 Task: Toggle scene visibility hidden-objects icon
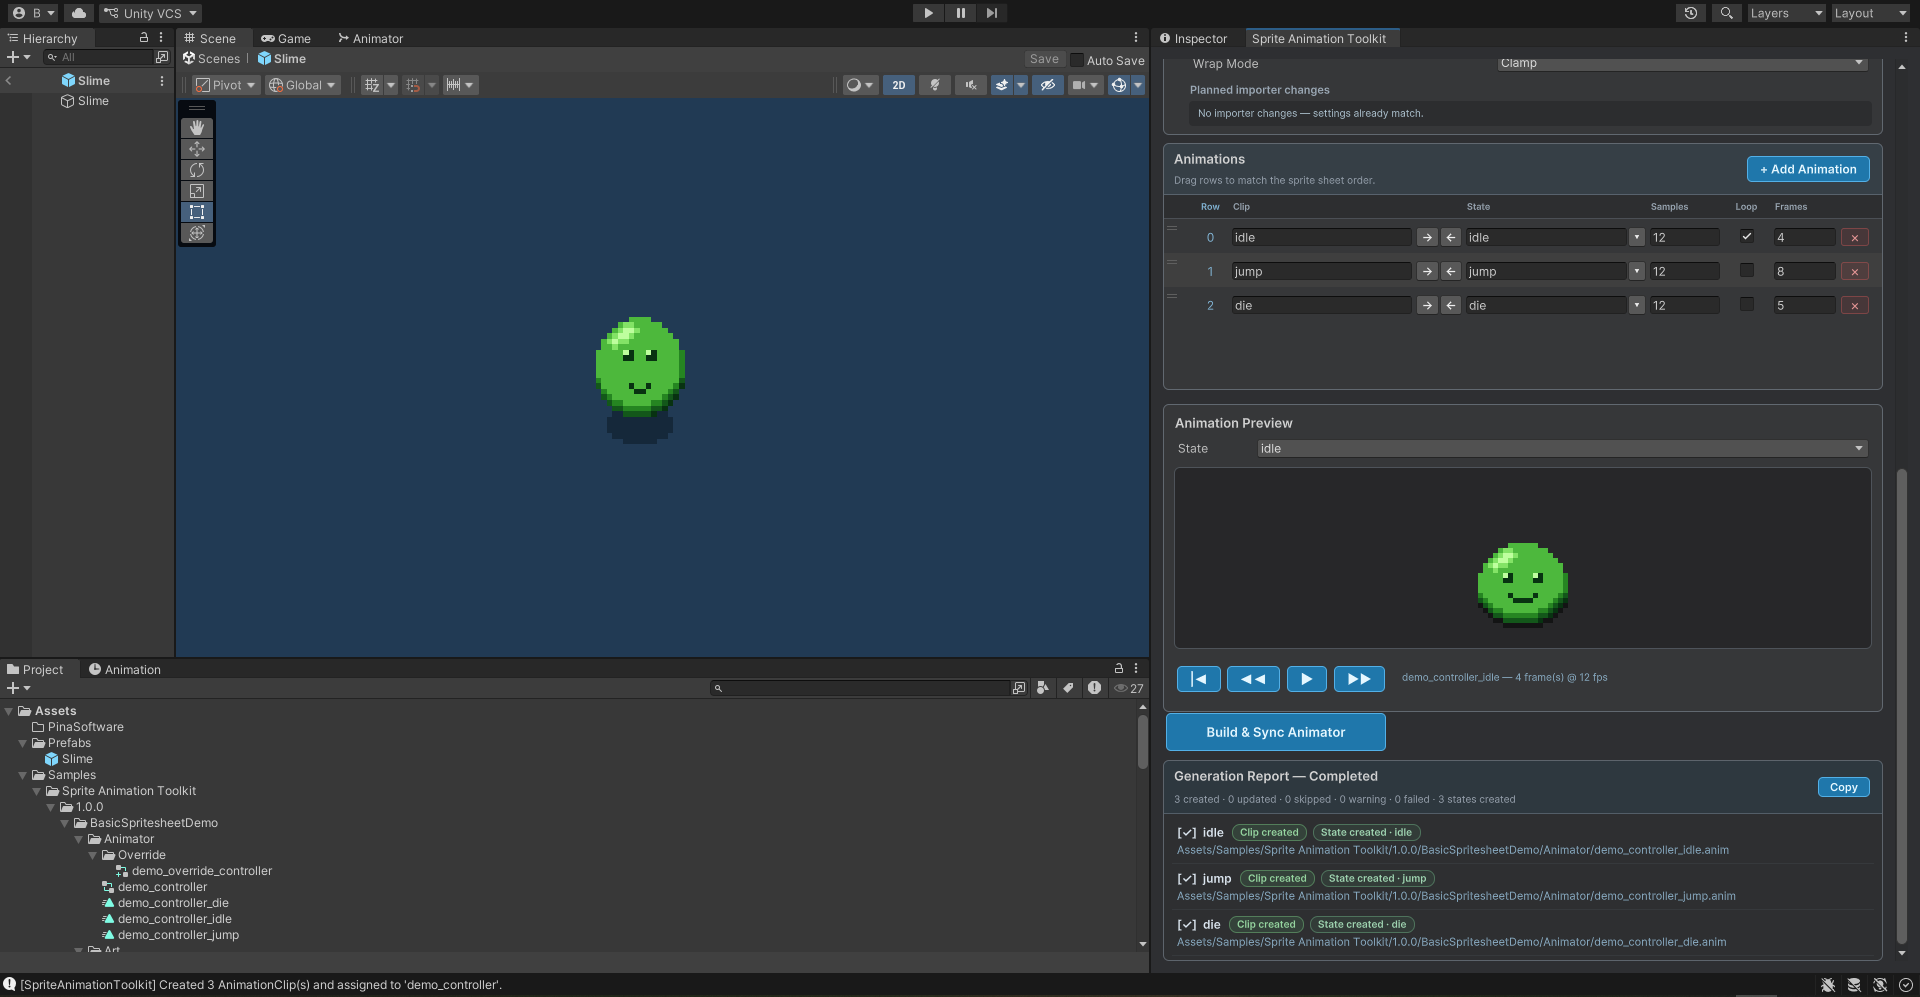tap(1047, 85)
